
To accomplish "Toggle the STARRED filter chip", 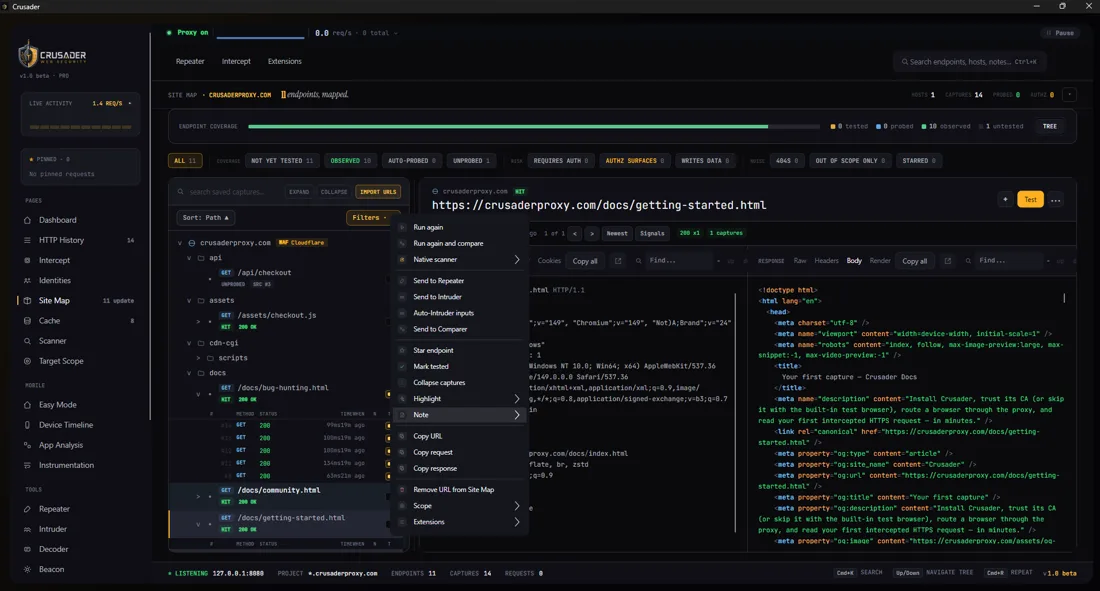I will pyautogui.click(x=919, y=161).
